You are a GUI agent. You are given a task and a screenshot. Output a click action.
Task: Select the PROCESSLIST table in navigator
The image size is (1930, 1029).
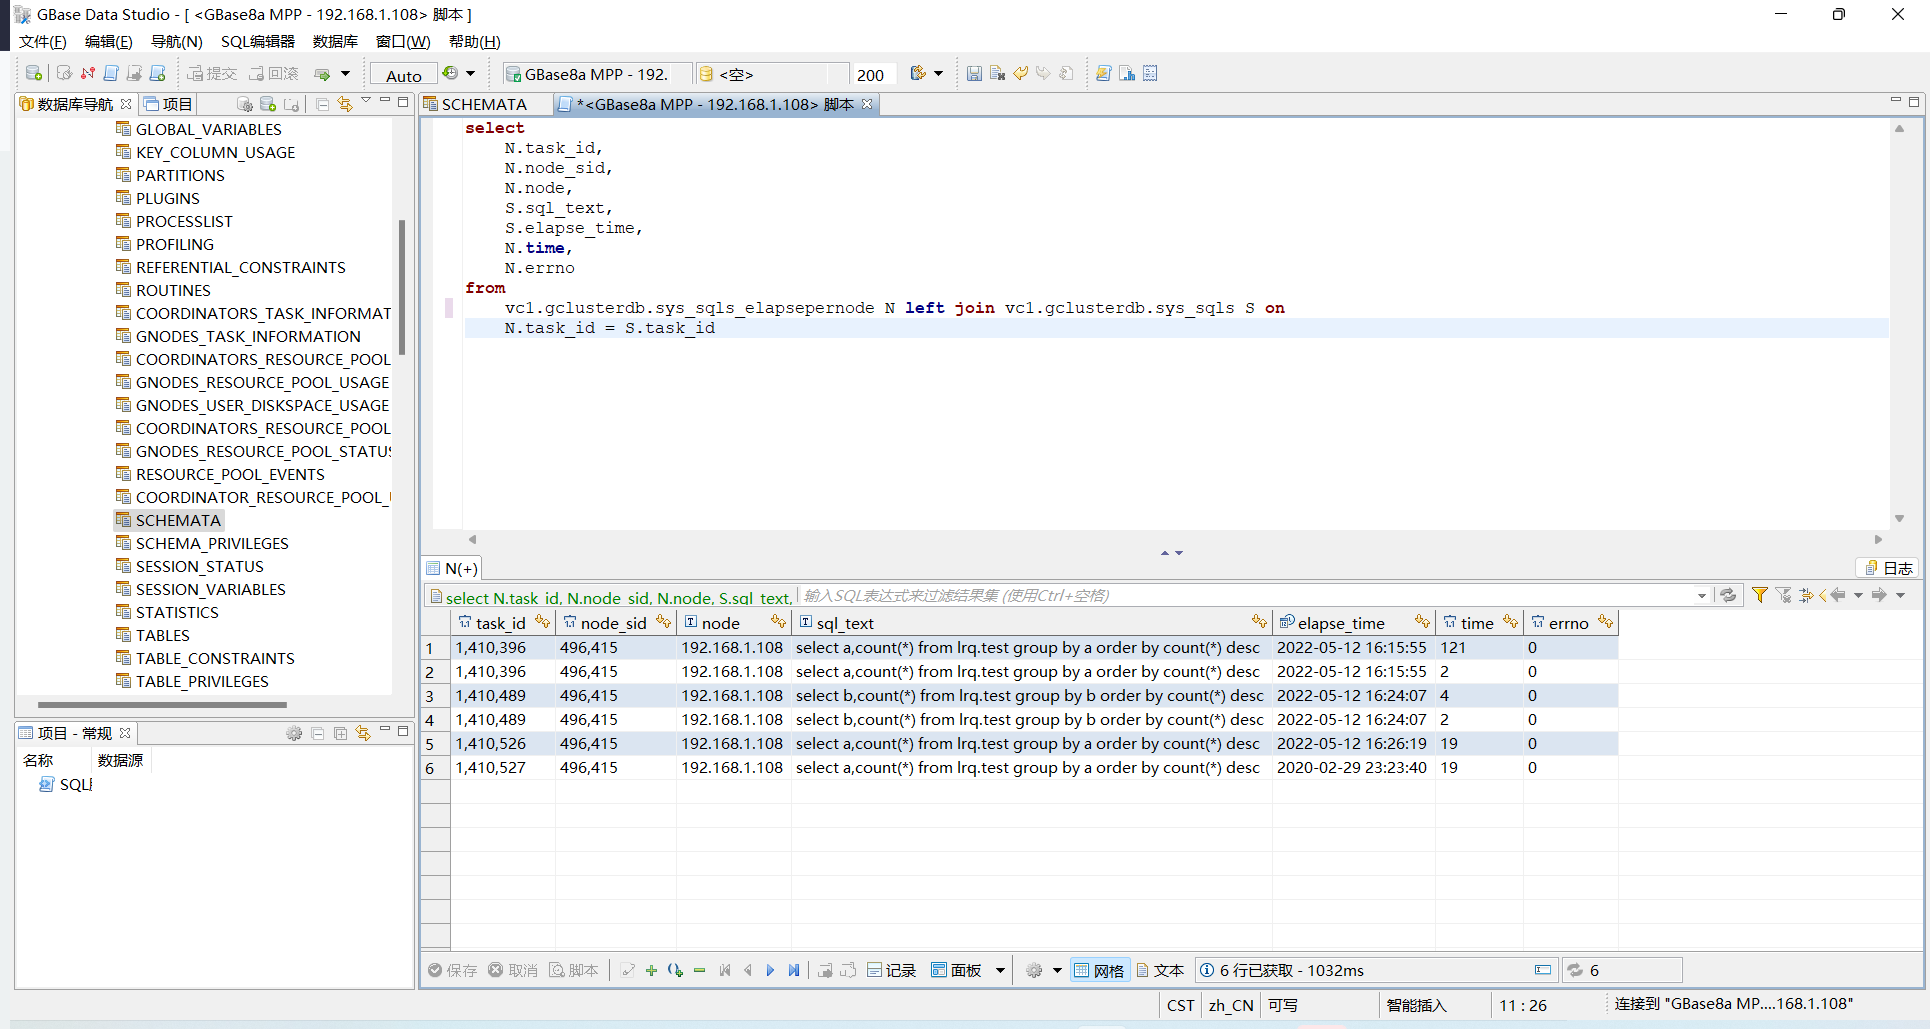[184, 221]
